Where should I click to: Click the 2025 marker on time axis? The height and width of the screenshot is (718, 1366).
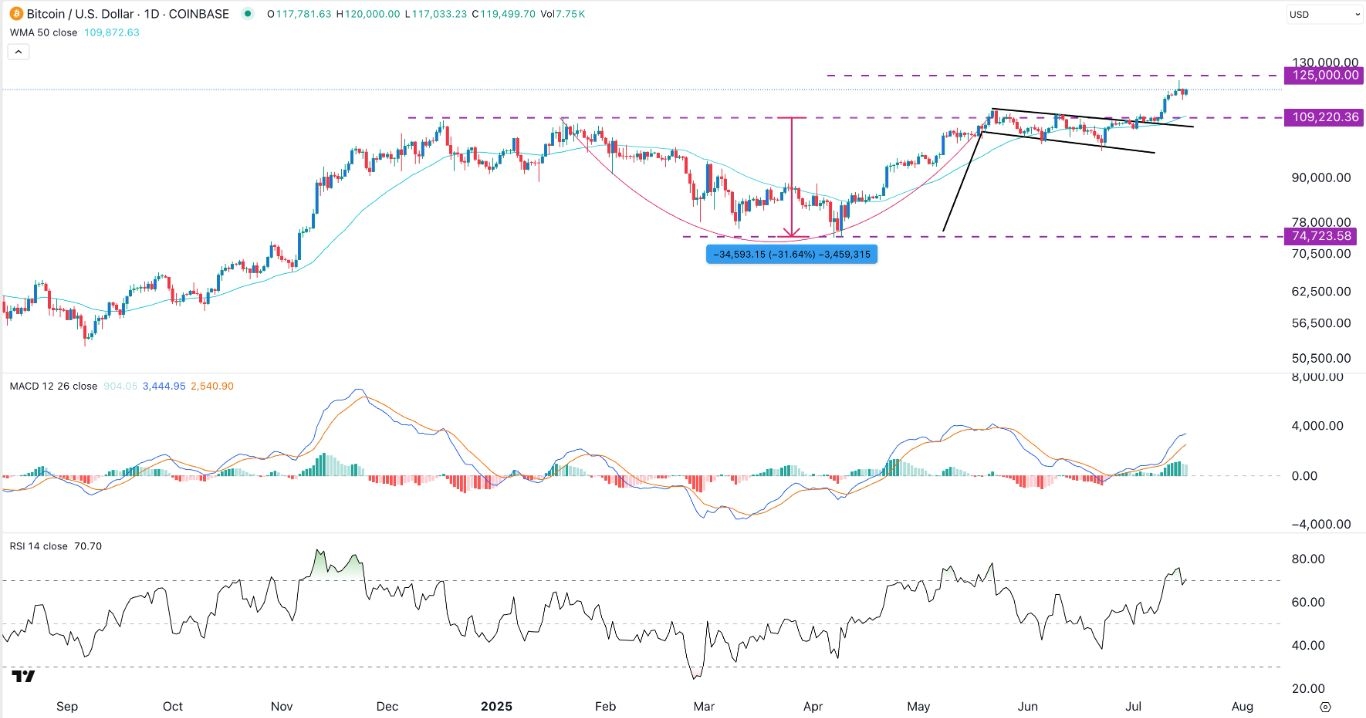(x=495, y=706)
